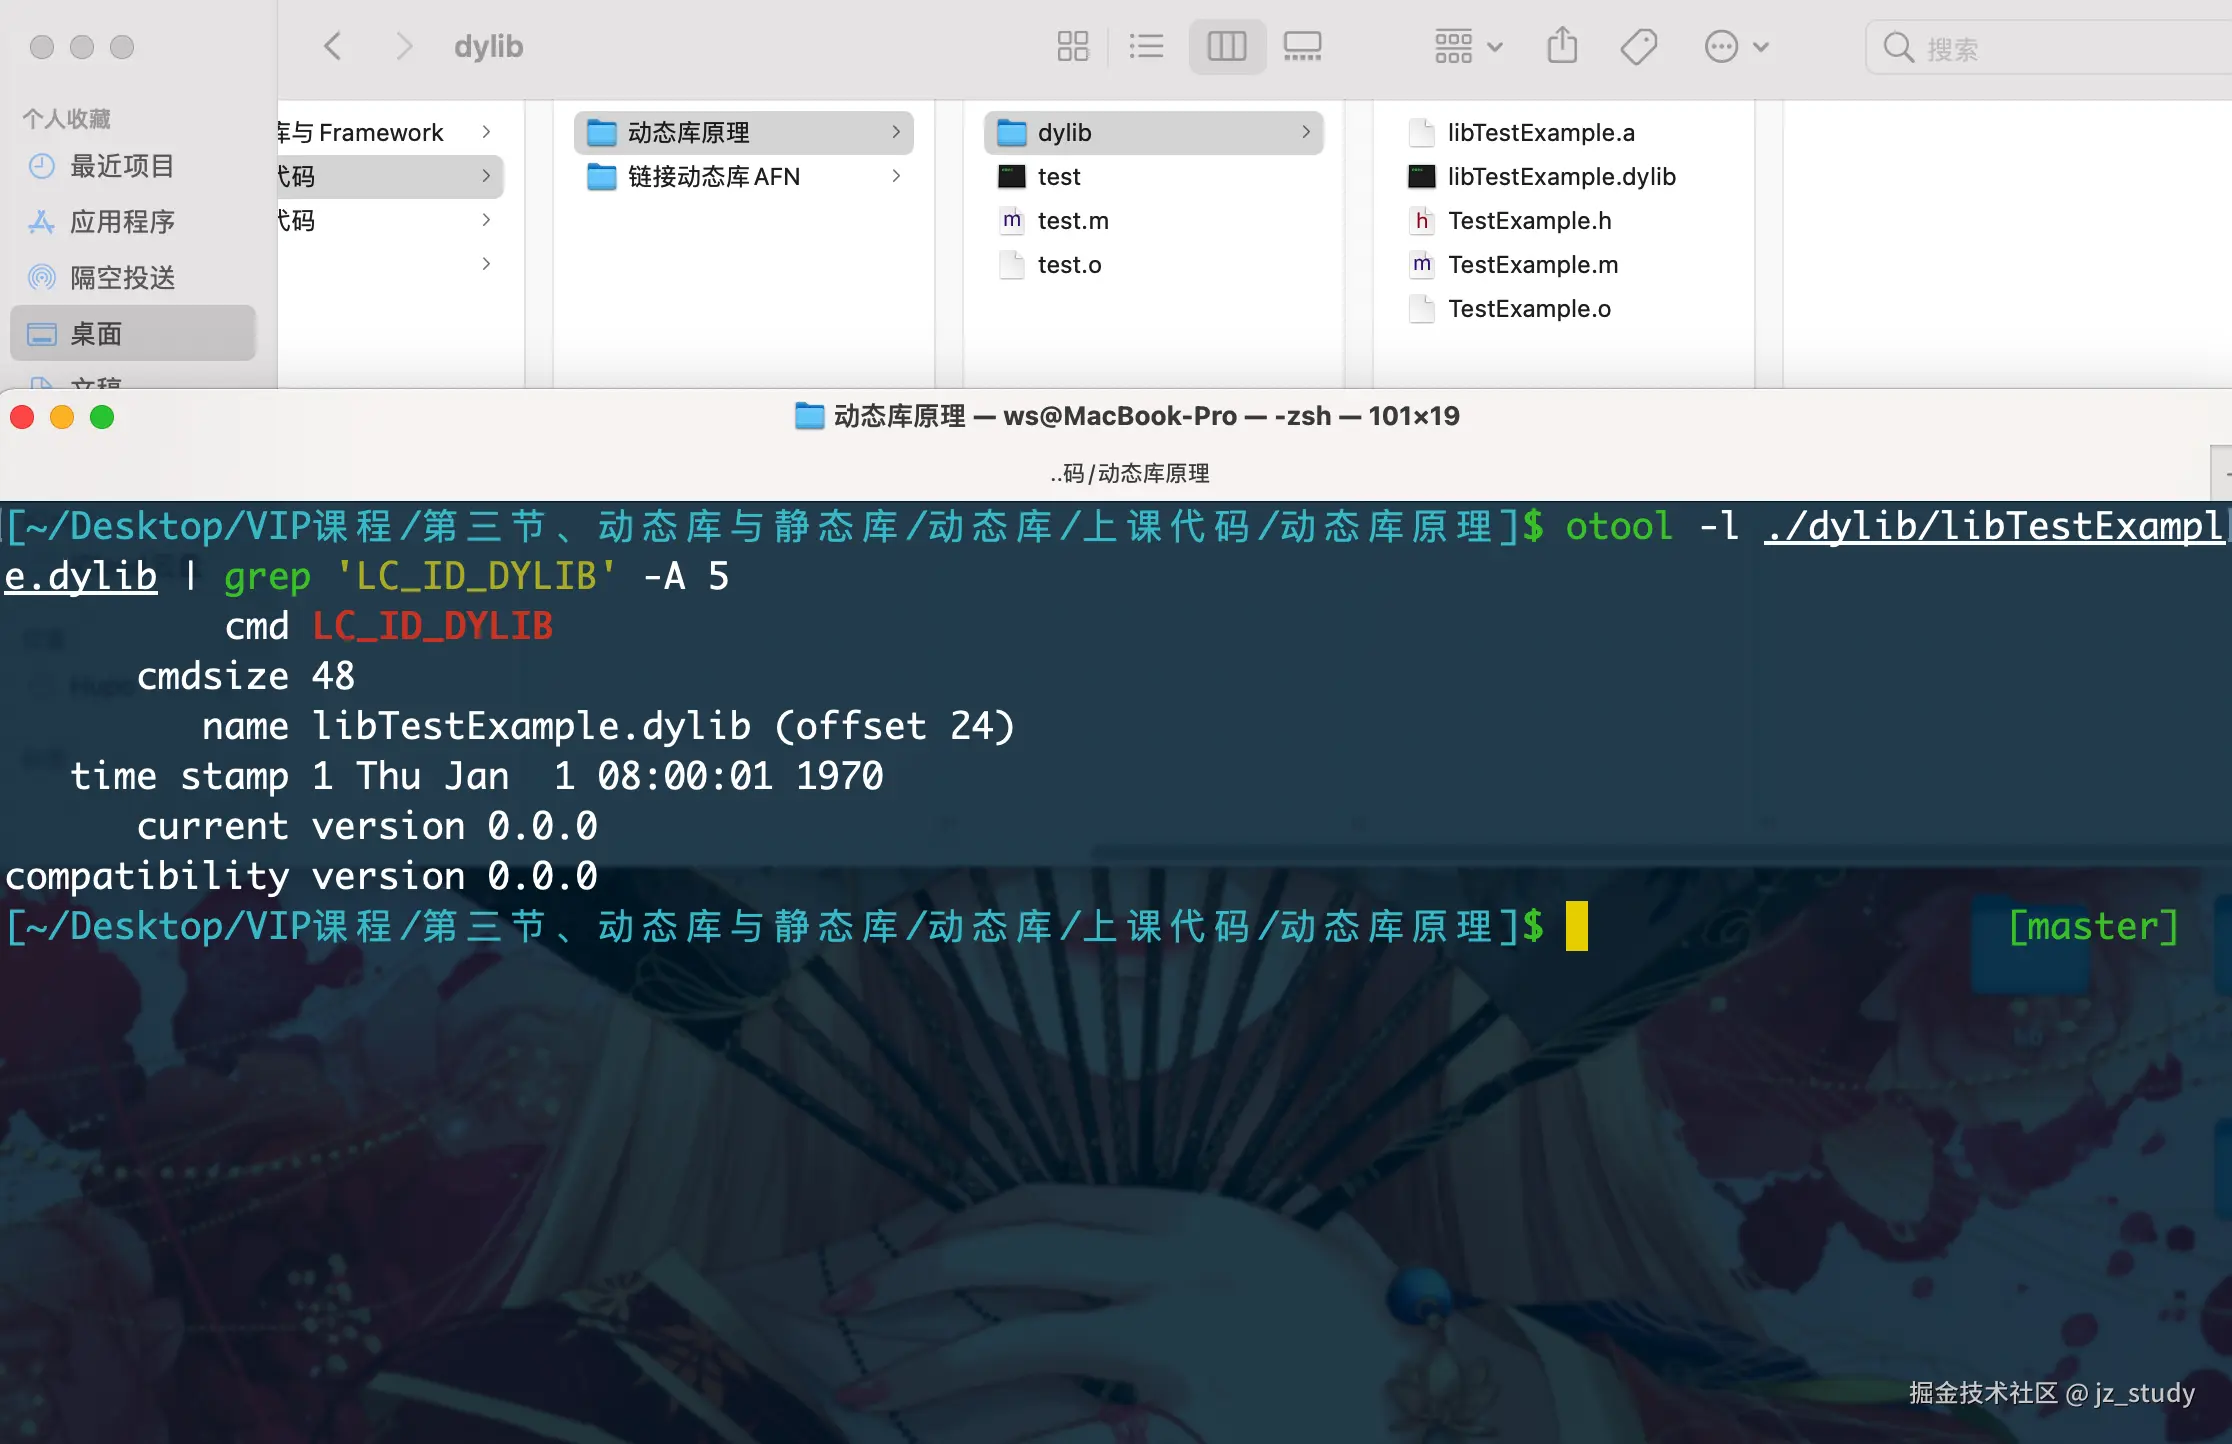
Task: Click the tag icon to edit tags
Action: tap(1638, 46)
